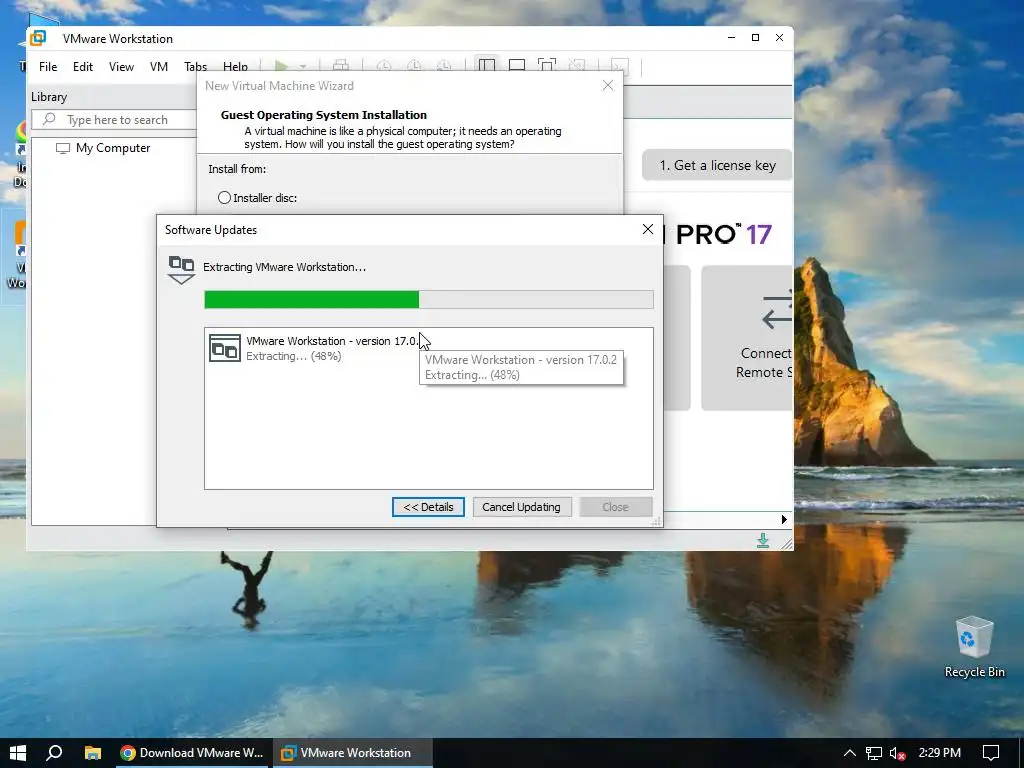1024x768 pixels.
Task: Click the Send Ctrl+Alt+Del toolbar icon
Action: tap(341, 66)
